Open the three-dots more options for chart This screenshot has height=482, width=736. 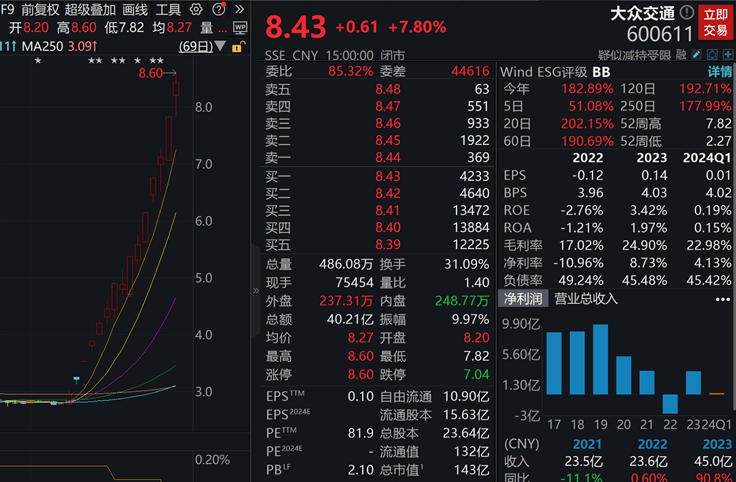click(x=722, y=298)
